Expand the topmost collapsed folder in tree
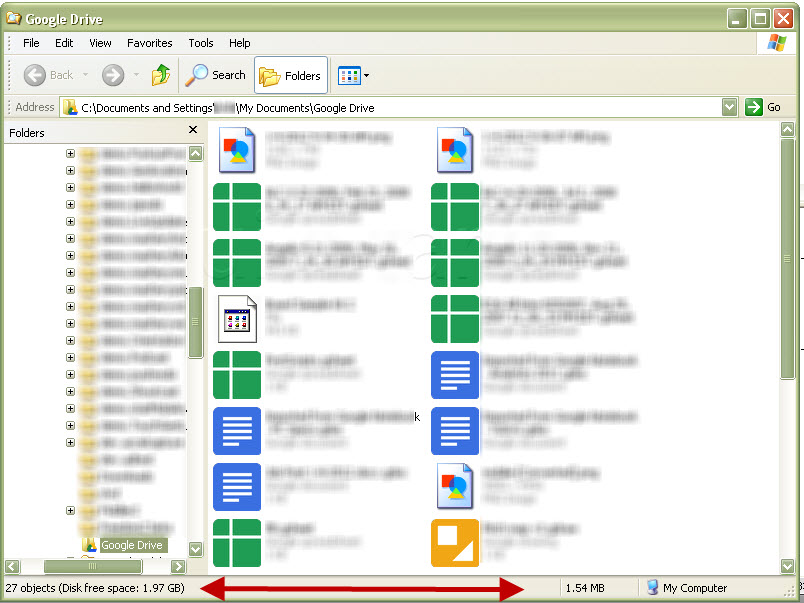Image resolution: width=804 pixels, height=603 pixels. [70, 153]
